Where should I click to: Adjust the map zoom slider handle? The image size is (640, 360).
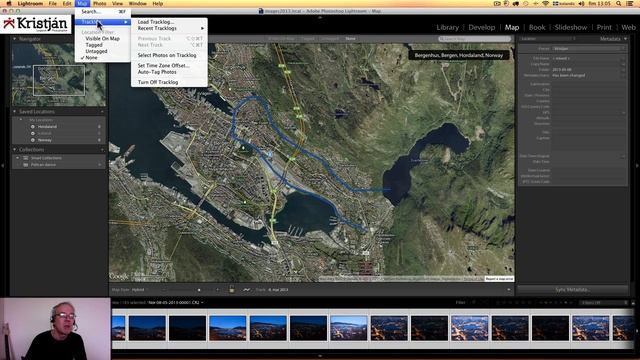point(199,290)
